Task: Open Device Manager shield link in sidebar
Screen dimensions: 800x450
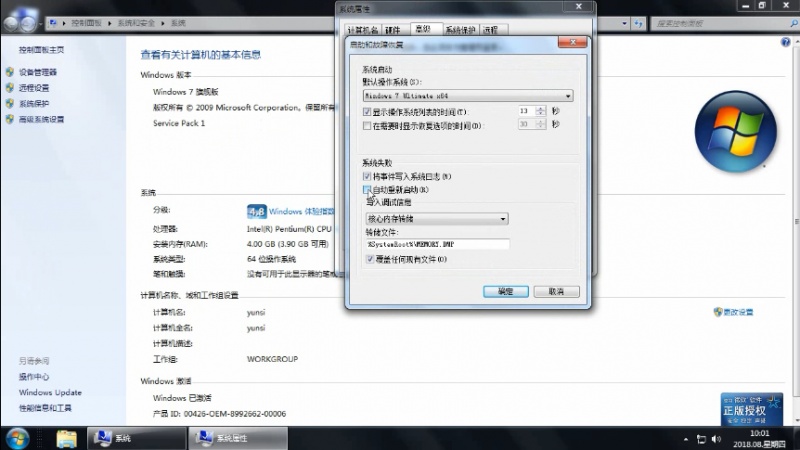Action: pos(37,72)
